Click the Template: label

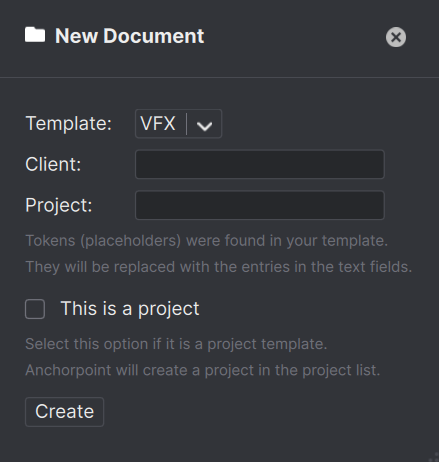click(68, 124)
